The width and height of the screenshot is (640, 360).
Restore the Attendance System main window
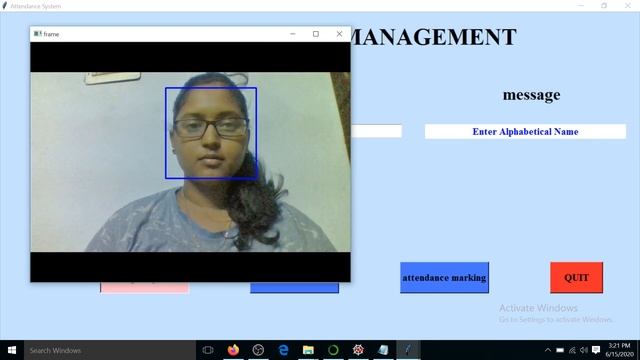(604, 6)
